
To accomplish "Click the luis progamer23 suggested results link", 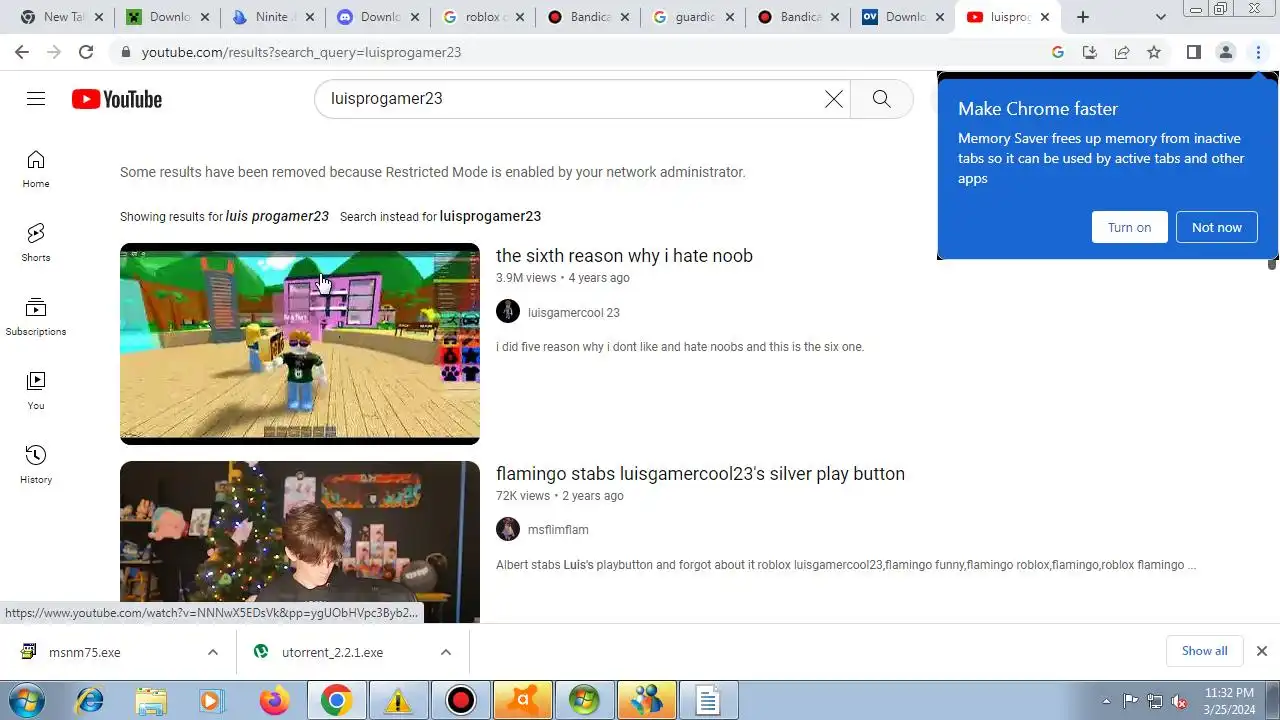I will click(277, 216).
